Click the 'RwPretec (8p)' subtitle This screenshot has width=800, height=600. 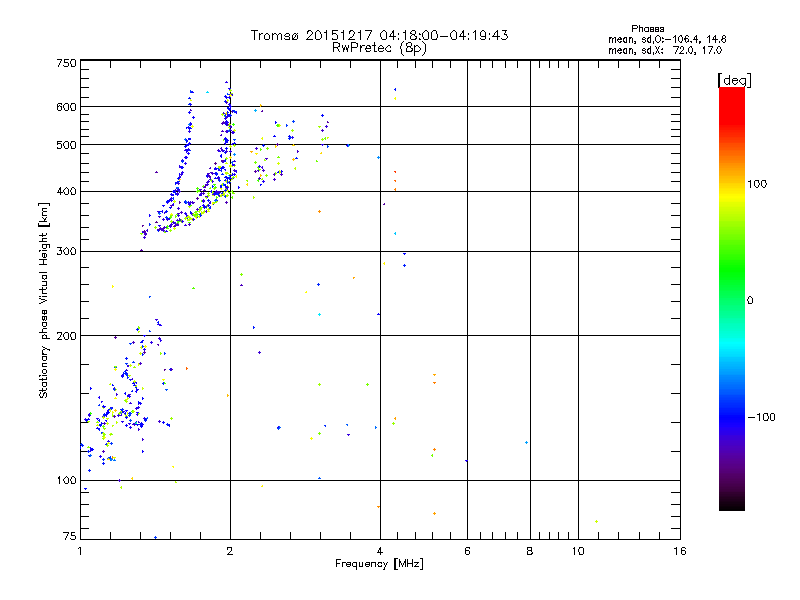(379, 48)
